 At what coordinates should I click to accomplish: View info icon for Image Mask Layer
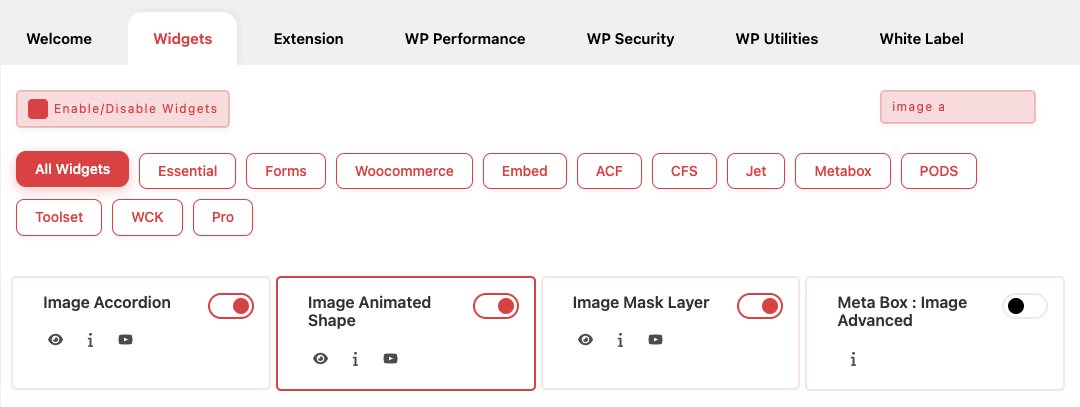click(x=620, y=340)
